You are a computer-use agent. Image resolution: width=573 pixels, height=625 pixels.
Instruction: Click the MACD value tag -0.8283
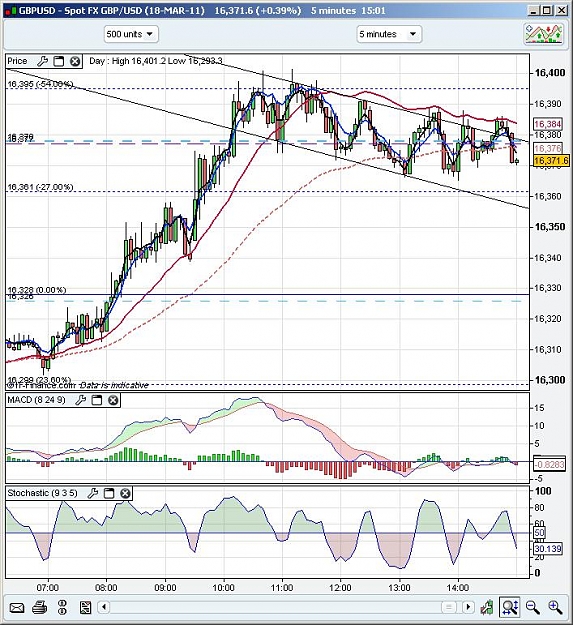pyautogui.click(x=549, y=464)
